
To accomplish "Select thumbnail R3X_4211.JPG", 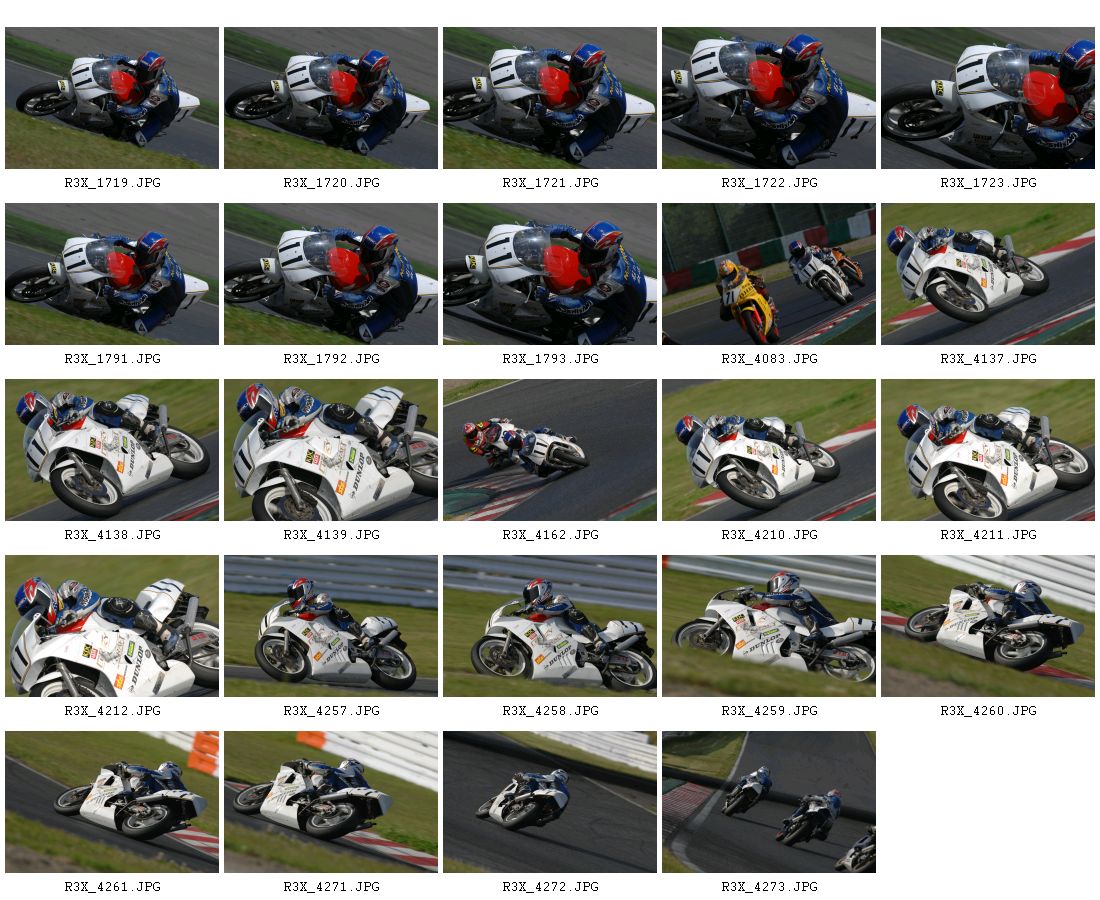I will click(988, 450).
